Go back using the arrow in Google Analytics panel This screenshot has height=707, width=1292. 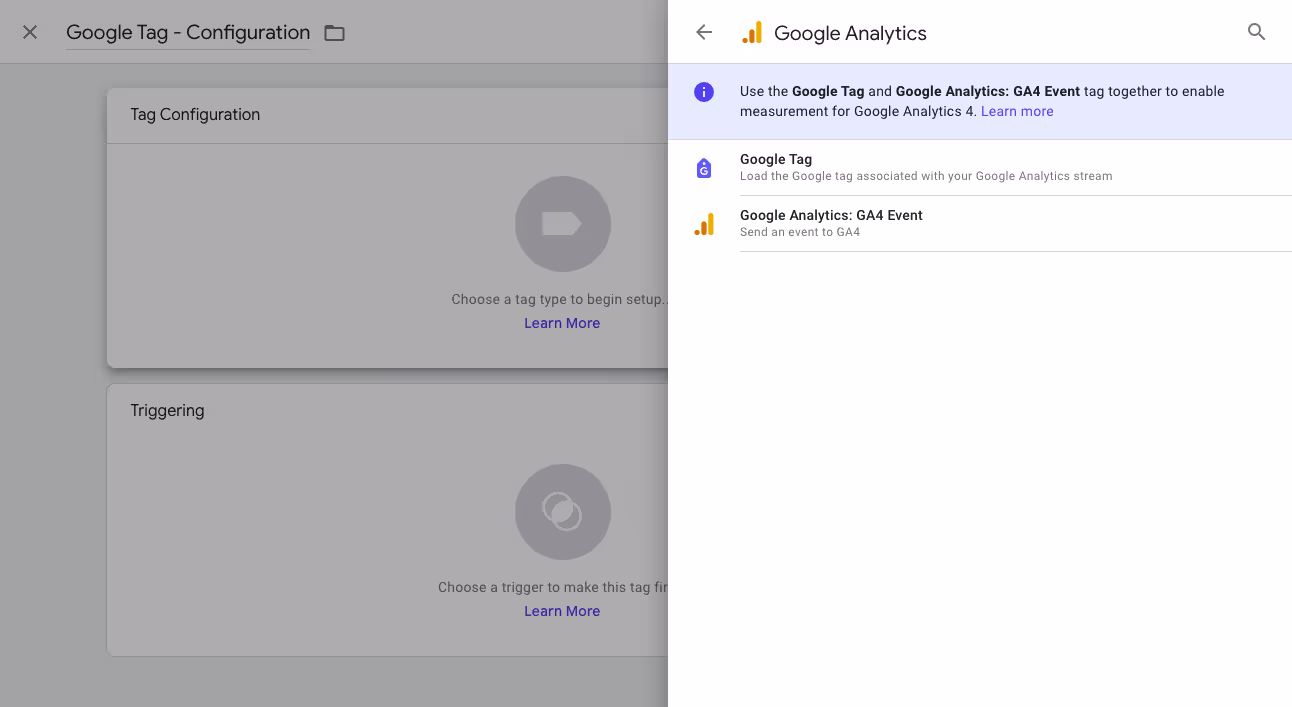pos(704,32)
